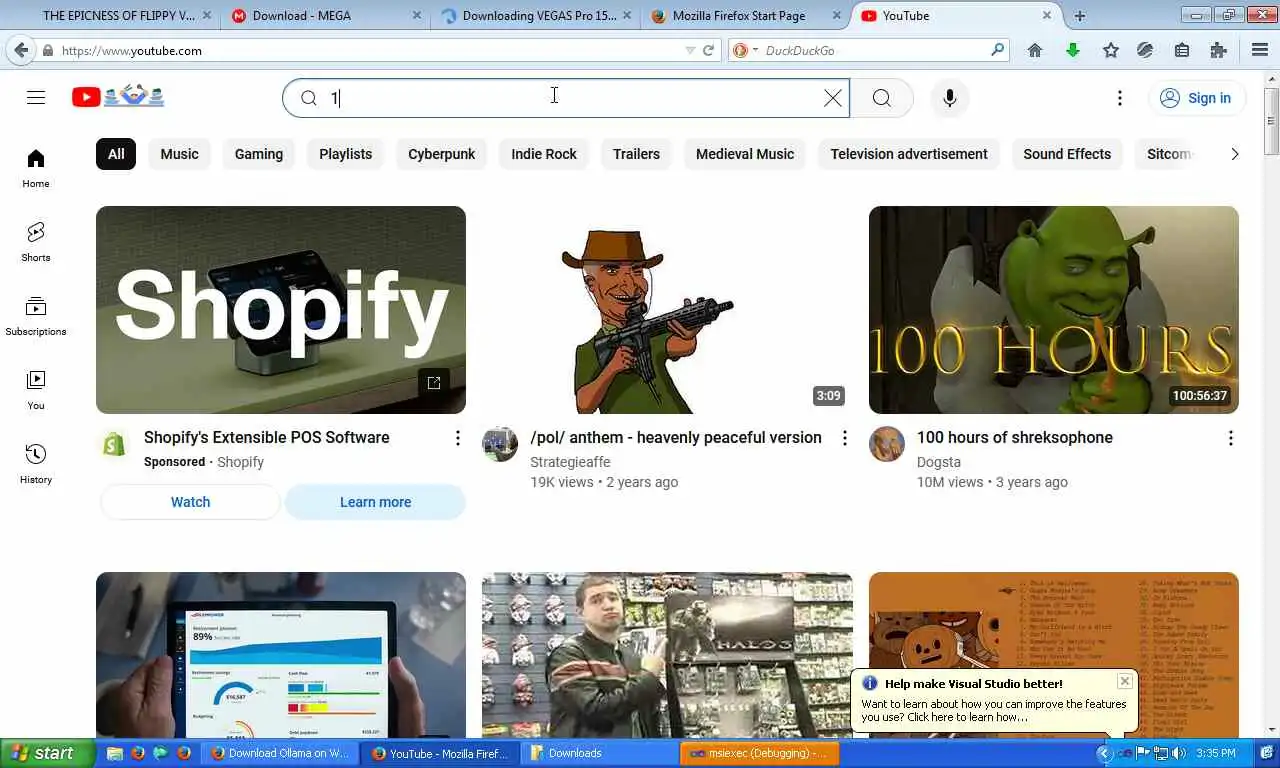Open the Dogsta channel name link
1280x768 pixels.
pyautogui.click(x=939, y=462)
